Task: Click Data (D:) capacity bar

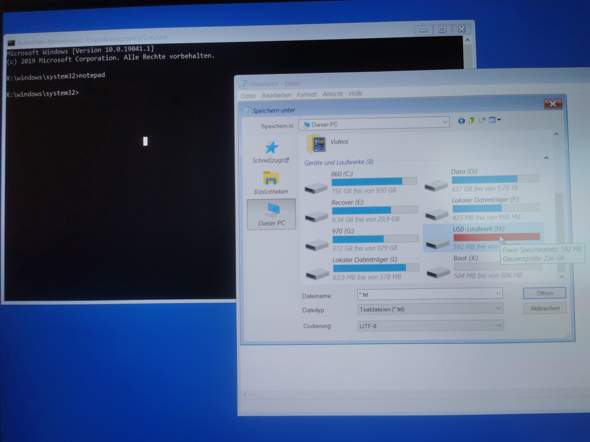Action: (495, 179)
